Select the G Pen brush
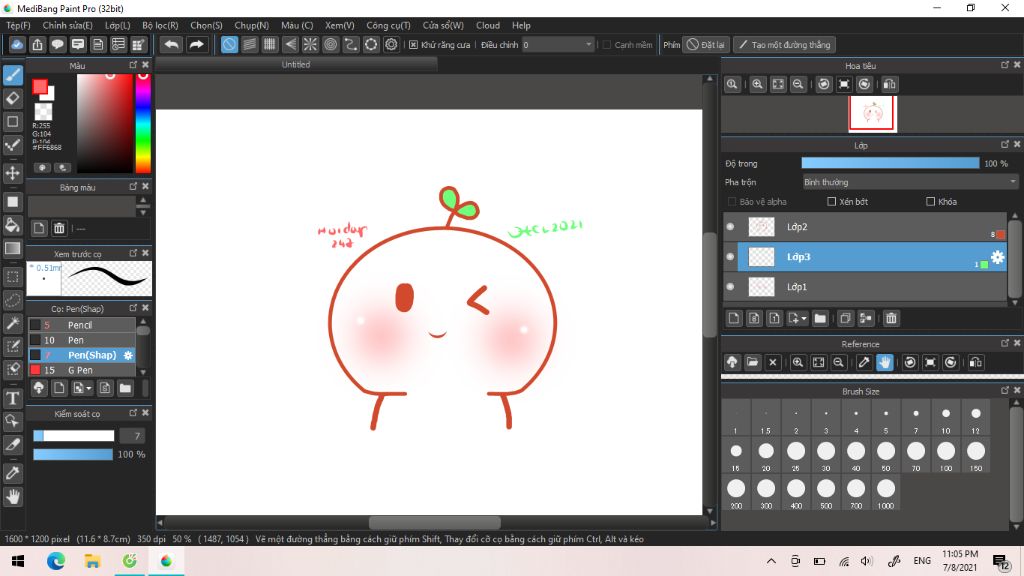The width and height of the screenshot is (1024, 576). coord(82,370)
